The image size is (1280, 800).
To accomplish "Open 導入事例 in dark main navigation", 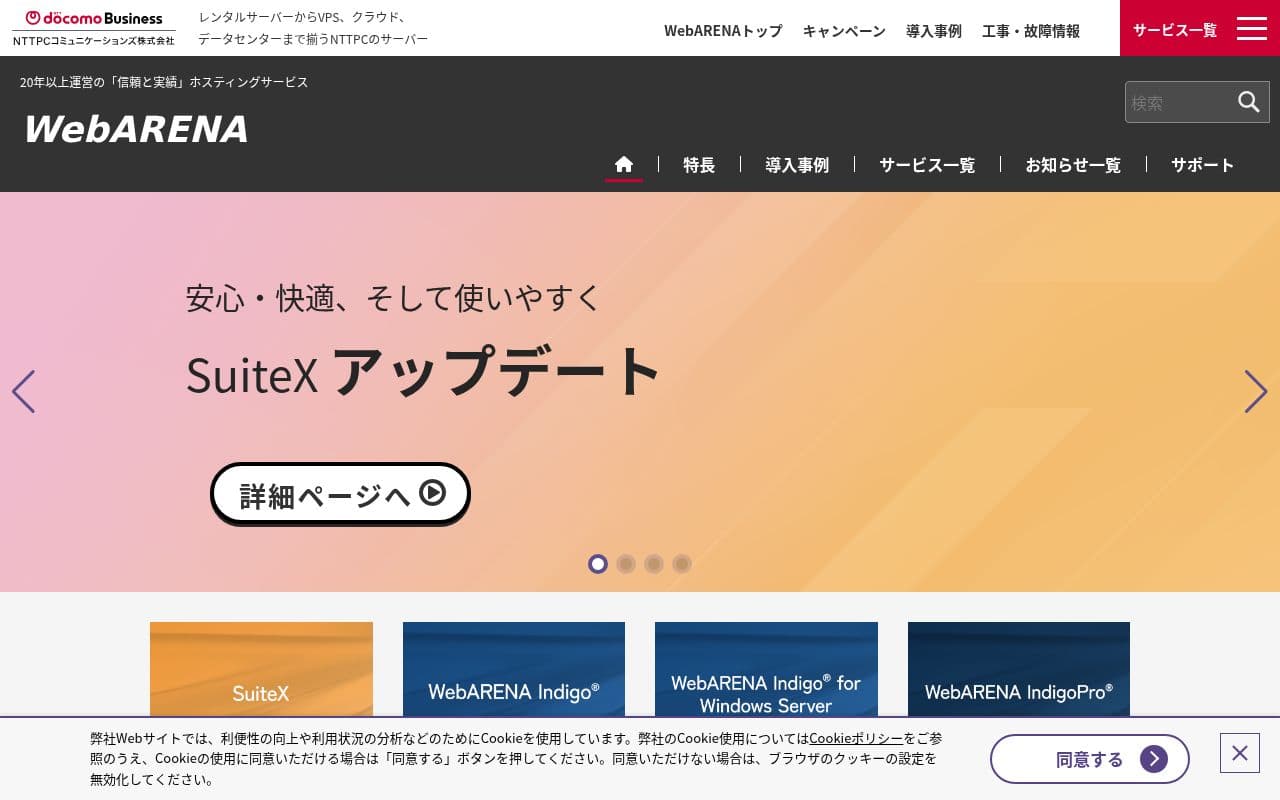I will pyautogui.click(x=797, y=165).
